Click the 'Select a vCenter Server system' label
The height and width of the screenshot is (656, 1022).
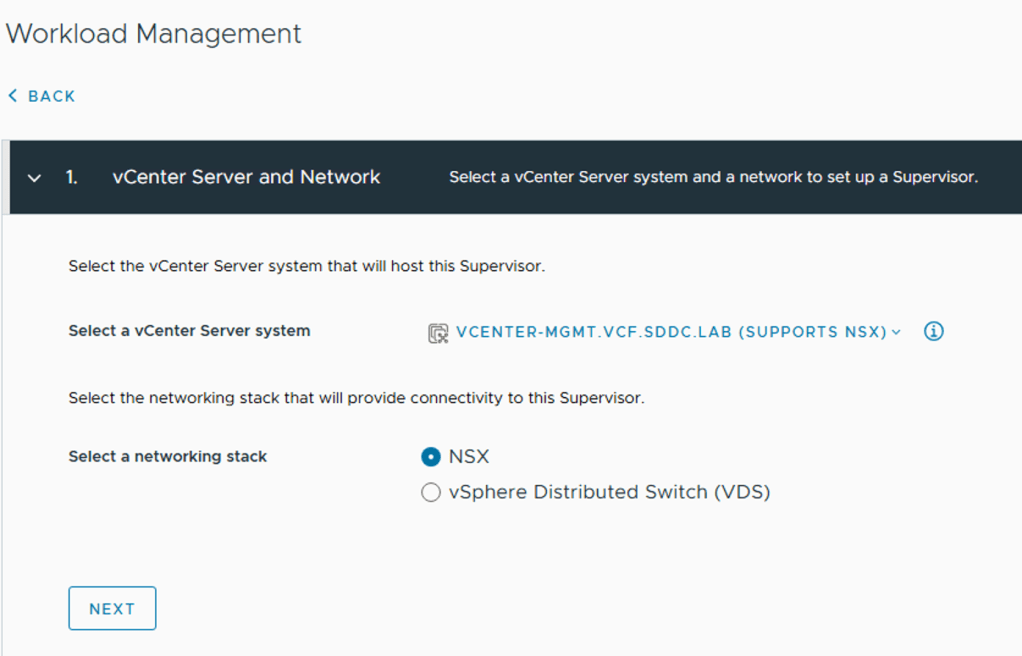[189, 331]
